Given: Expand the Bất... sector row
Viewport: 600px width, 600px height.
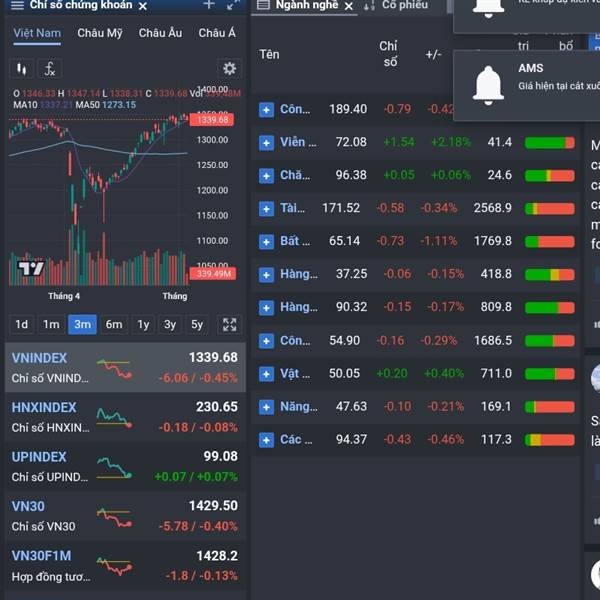Looking at the screenshot, I should (x=266, y=242).
